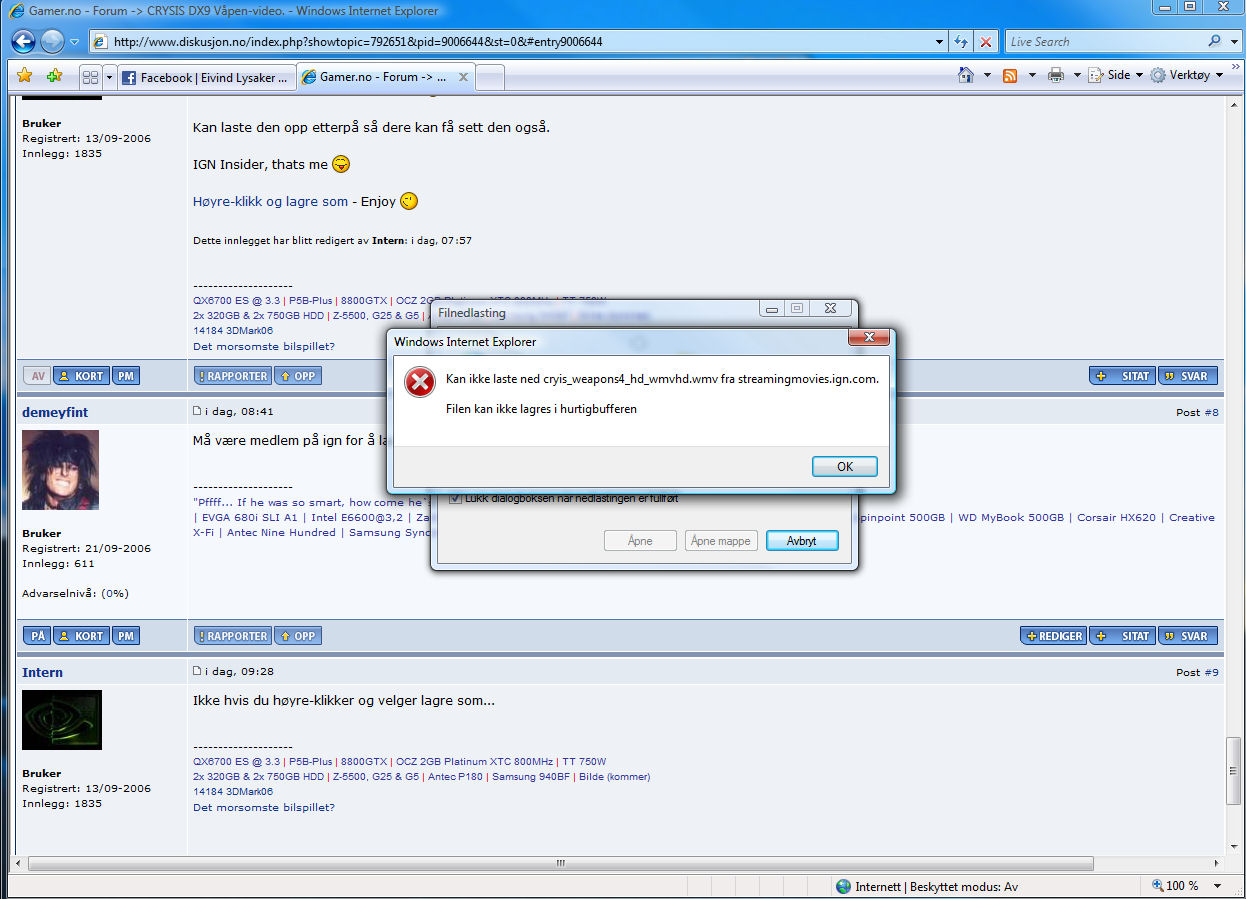Open the Favorites Center star icon
Image resolution: width=1246 pixels, height=899 pixels.
pos(25,76)
